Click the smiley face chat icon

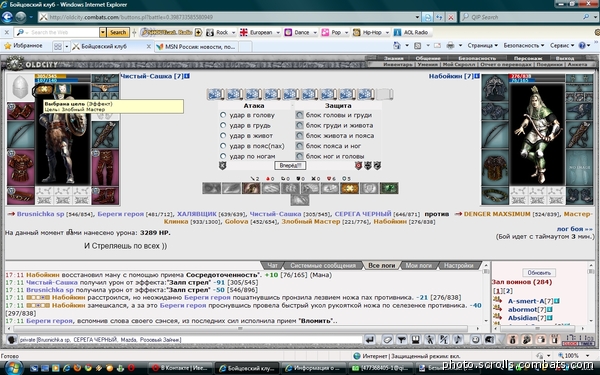476,340
